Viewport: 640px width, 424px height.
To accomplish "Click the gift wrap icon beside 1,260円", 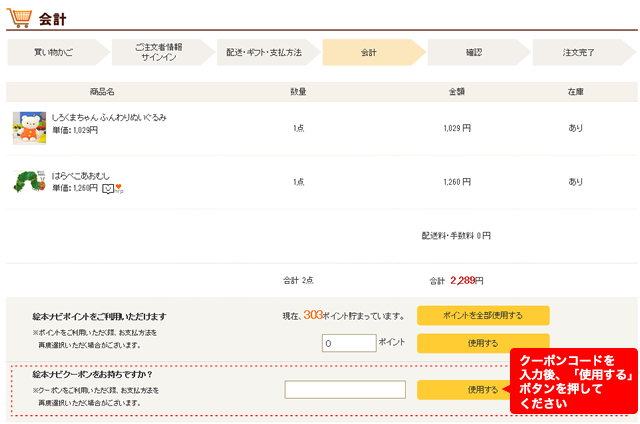I will pyautogui.click(x=107, y=188).
